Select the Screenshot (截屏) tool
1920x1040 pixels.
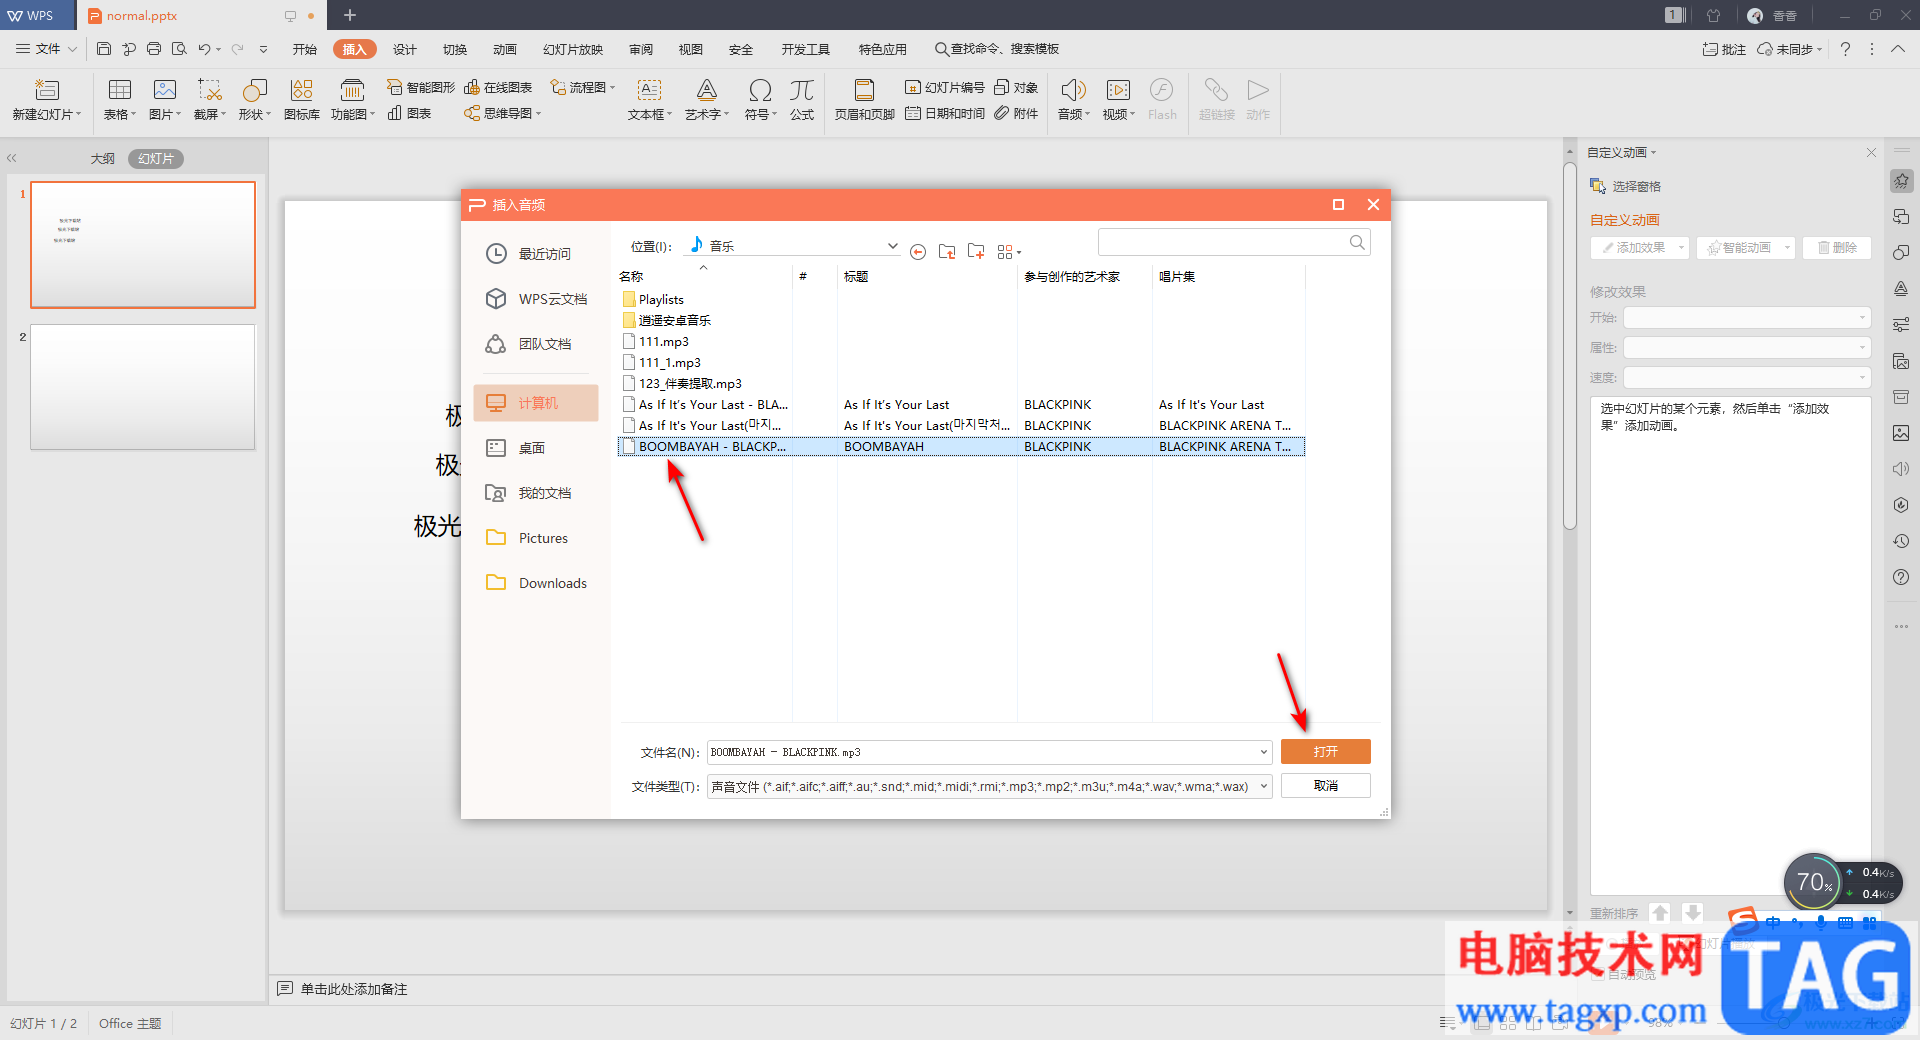[x=209, y=100]
